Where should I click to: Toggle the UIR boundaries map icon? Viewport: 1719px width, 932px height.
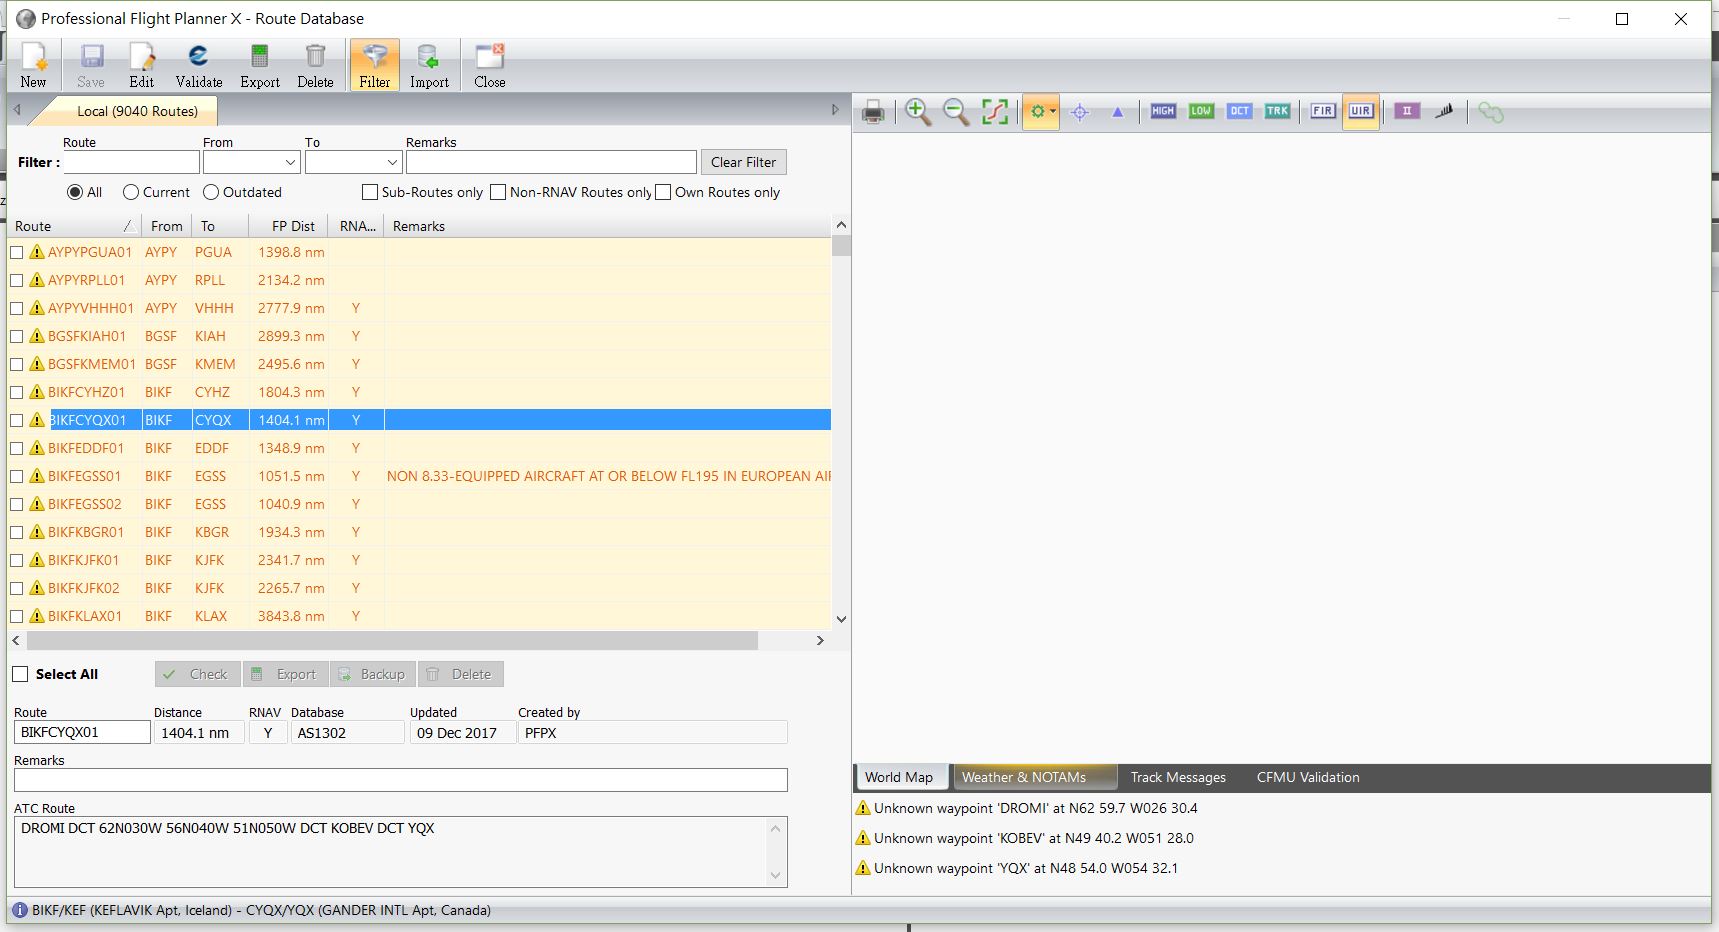pyautogui.click(x=1361, y=111)
